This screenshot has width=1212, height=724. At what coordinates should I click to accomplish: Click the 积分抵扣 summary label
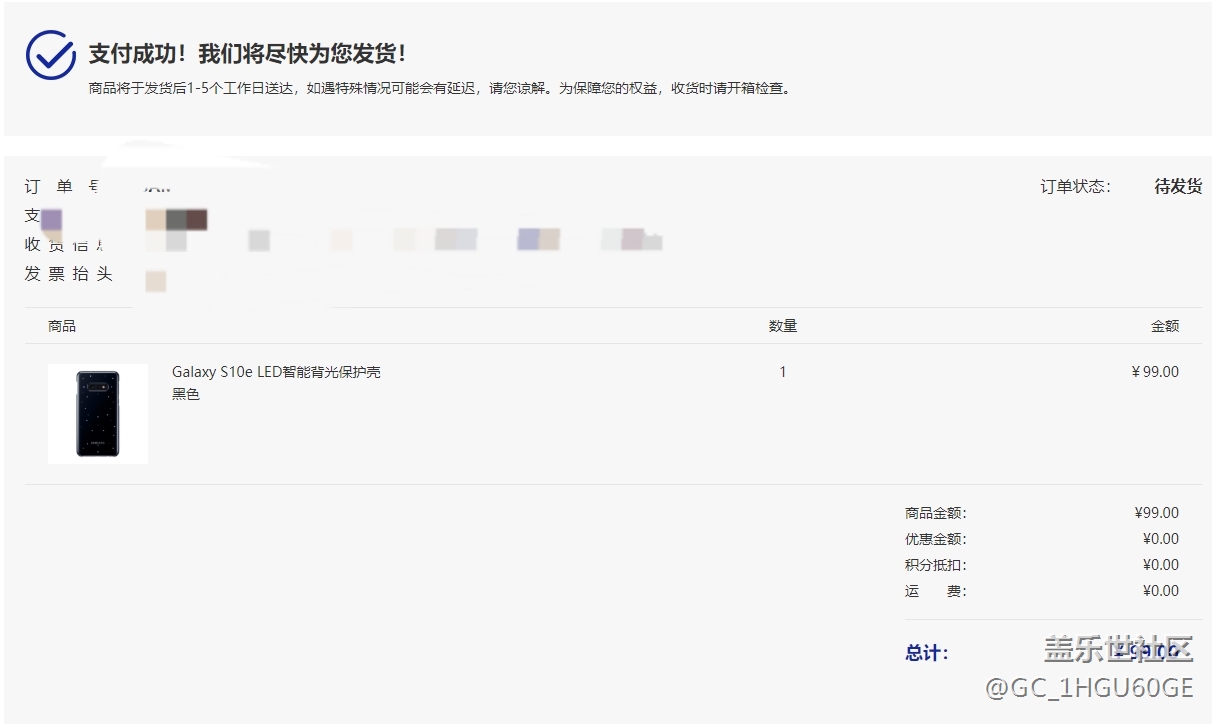tap(935, 565)
